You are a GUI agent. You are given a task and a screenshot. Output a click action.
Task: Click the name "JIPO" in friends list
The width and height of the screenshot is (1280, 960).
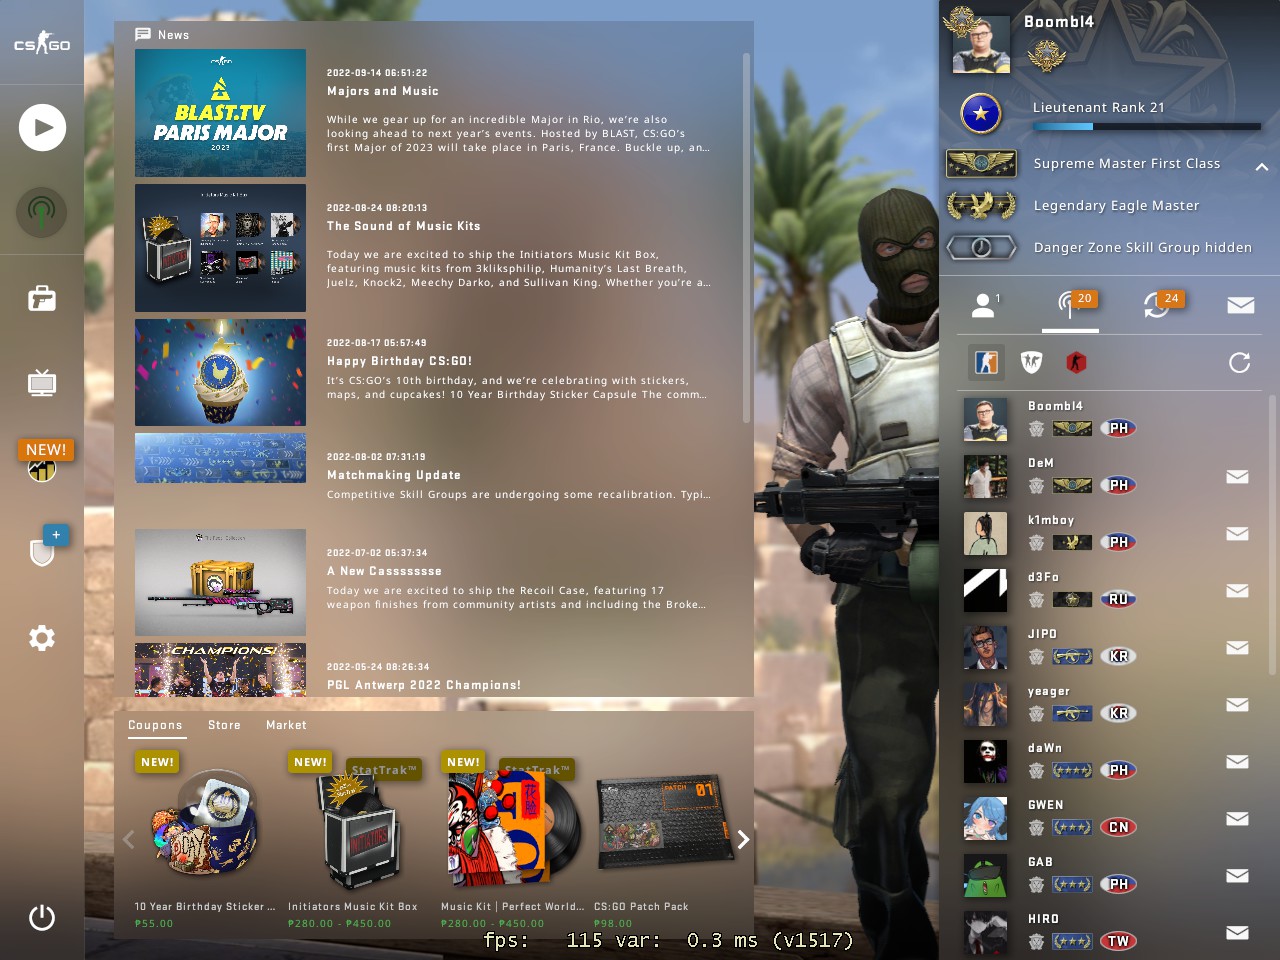[1042, 634]
